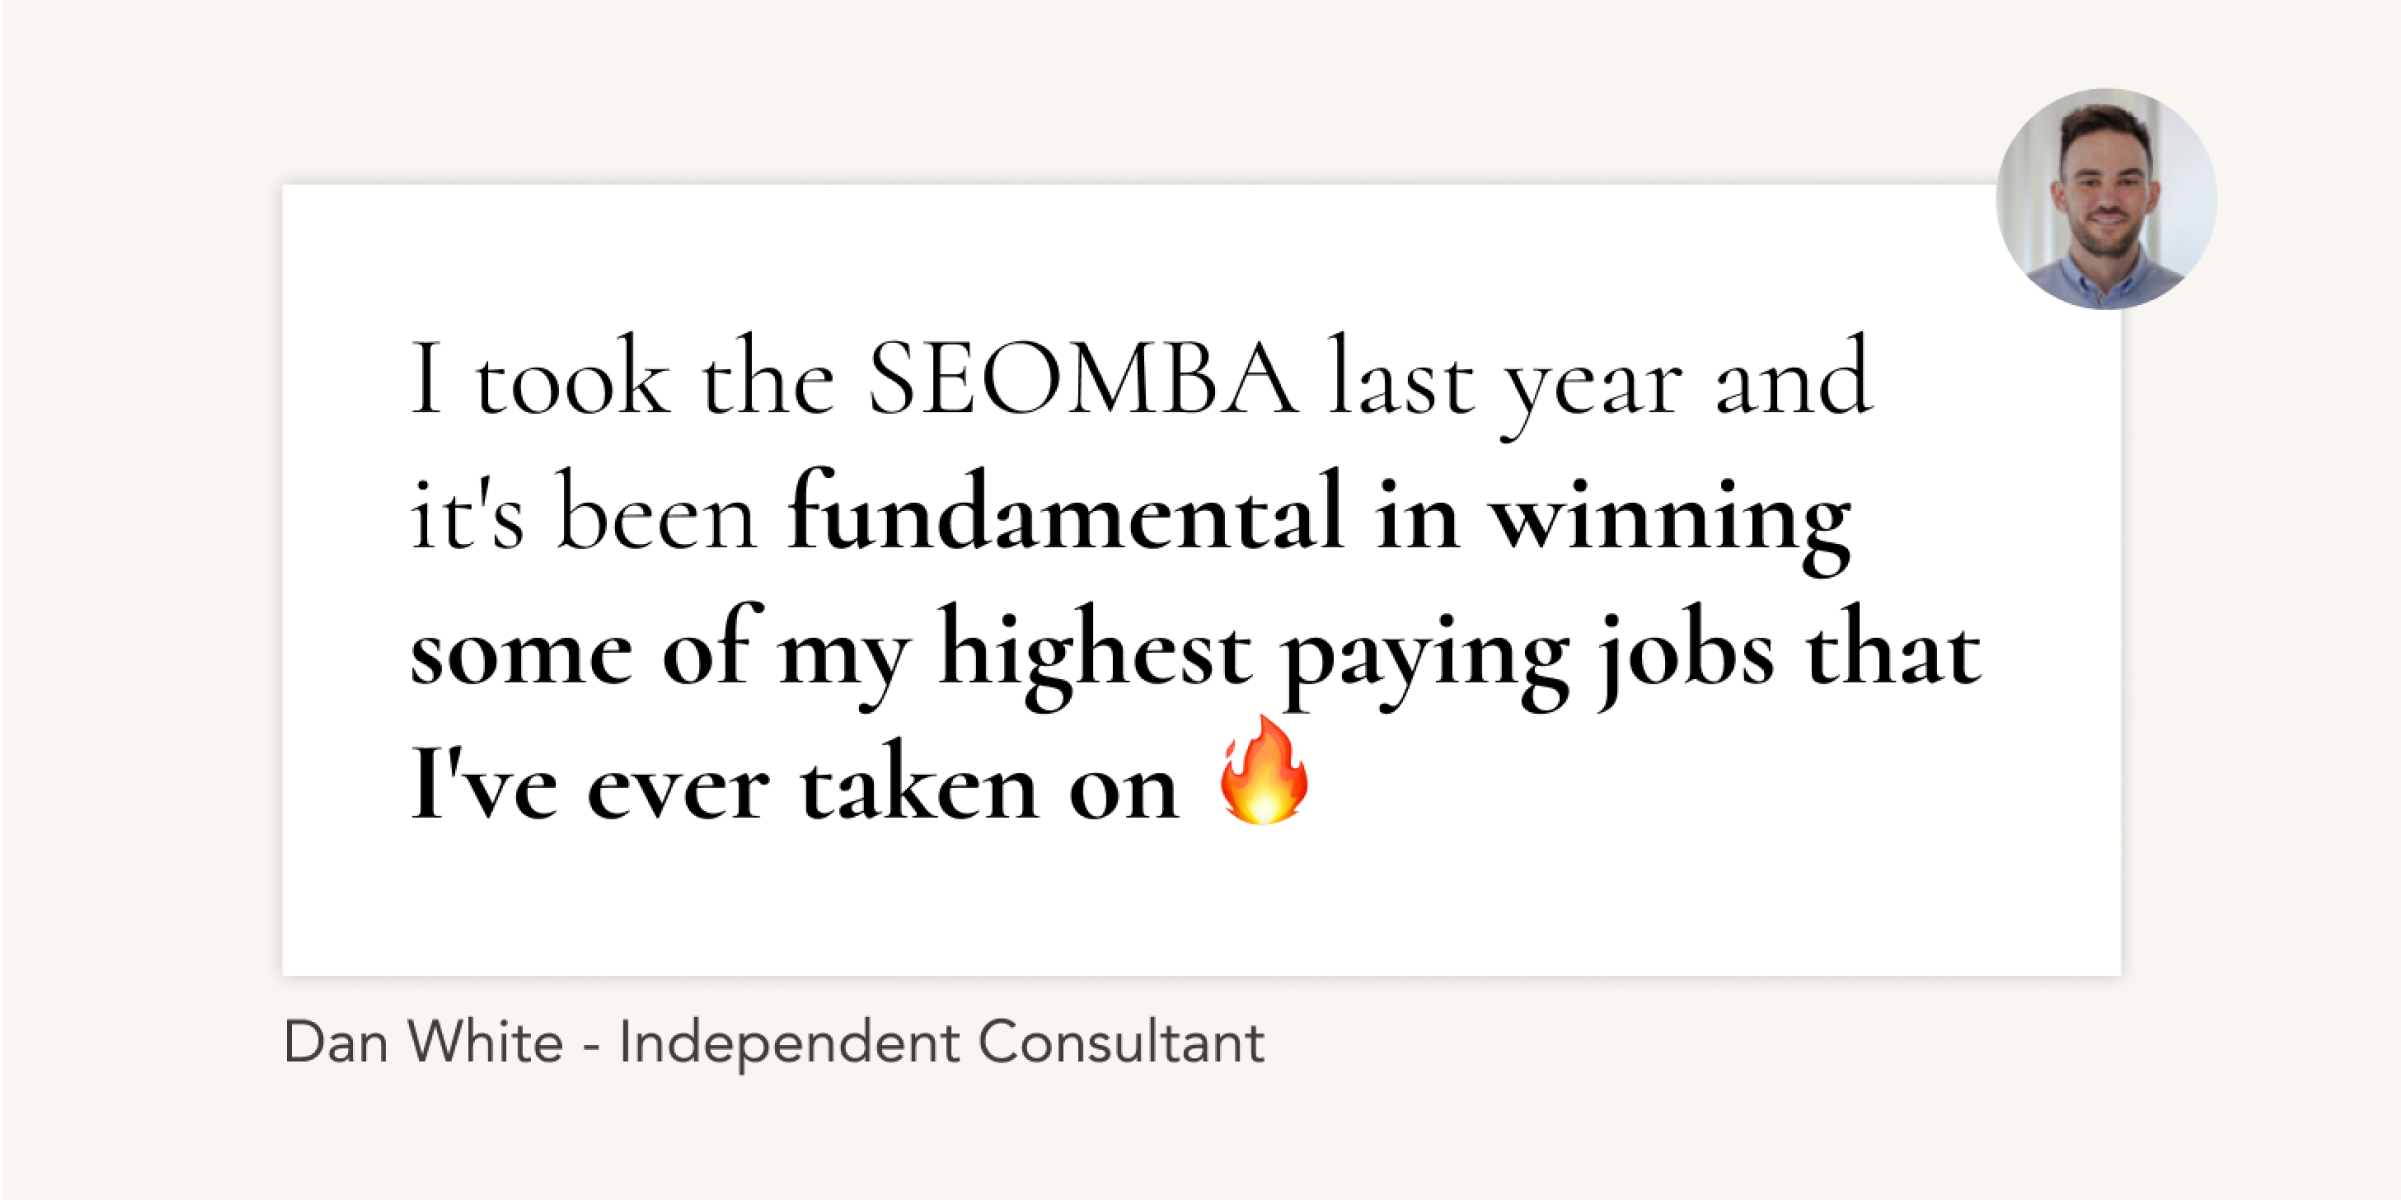Image resolution: width=2401 pixels, height=1200 pixels.
Task: Click the opening word "took" in the quote
Action: tap(572, 378)
